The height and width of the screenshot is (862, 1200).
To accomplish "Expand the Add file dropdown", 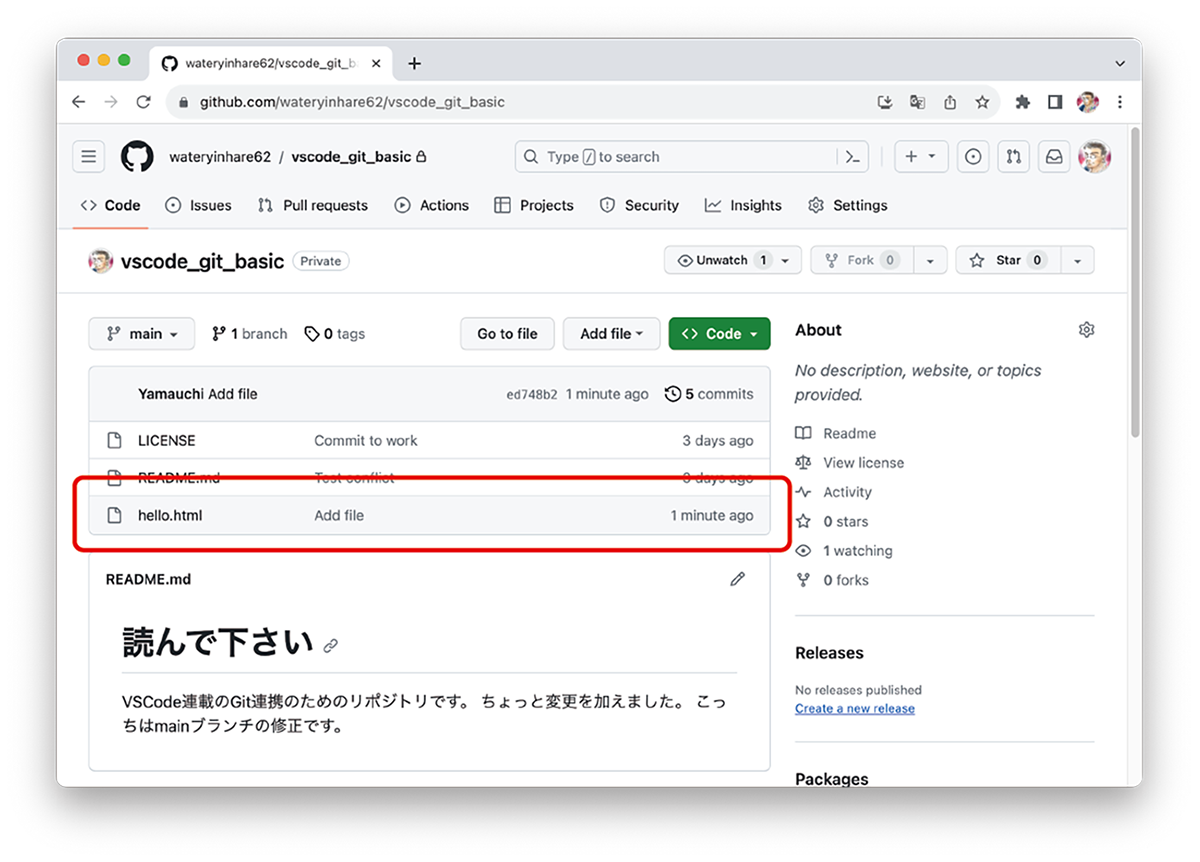I will pos(612,334).
